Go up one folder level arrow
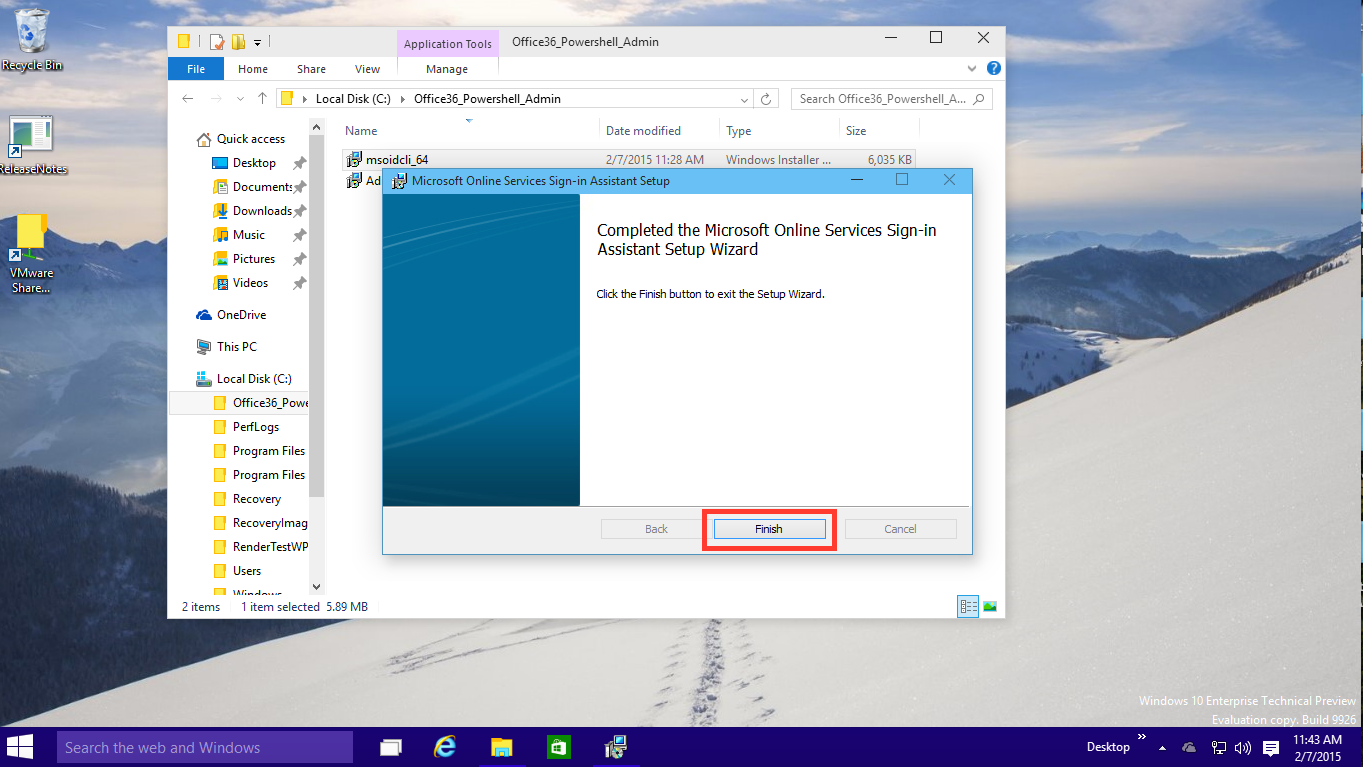1363x767 pixels. coord(262,98)
